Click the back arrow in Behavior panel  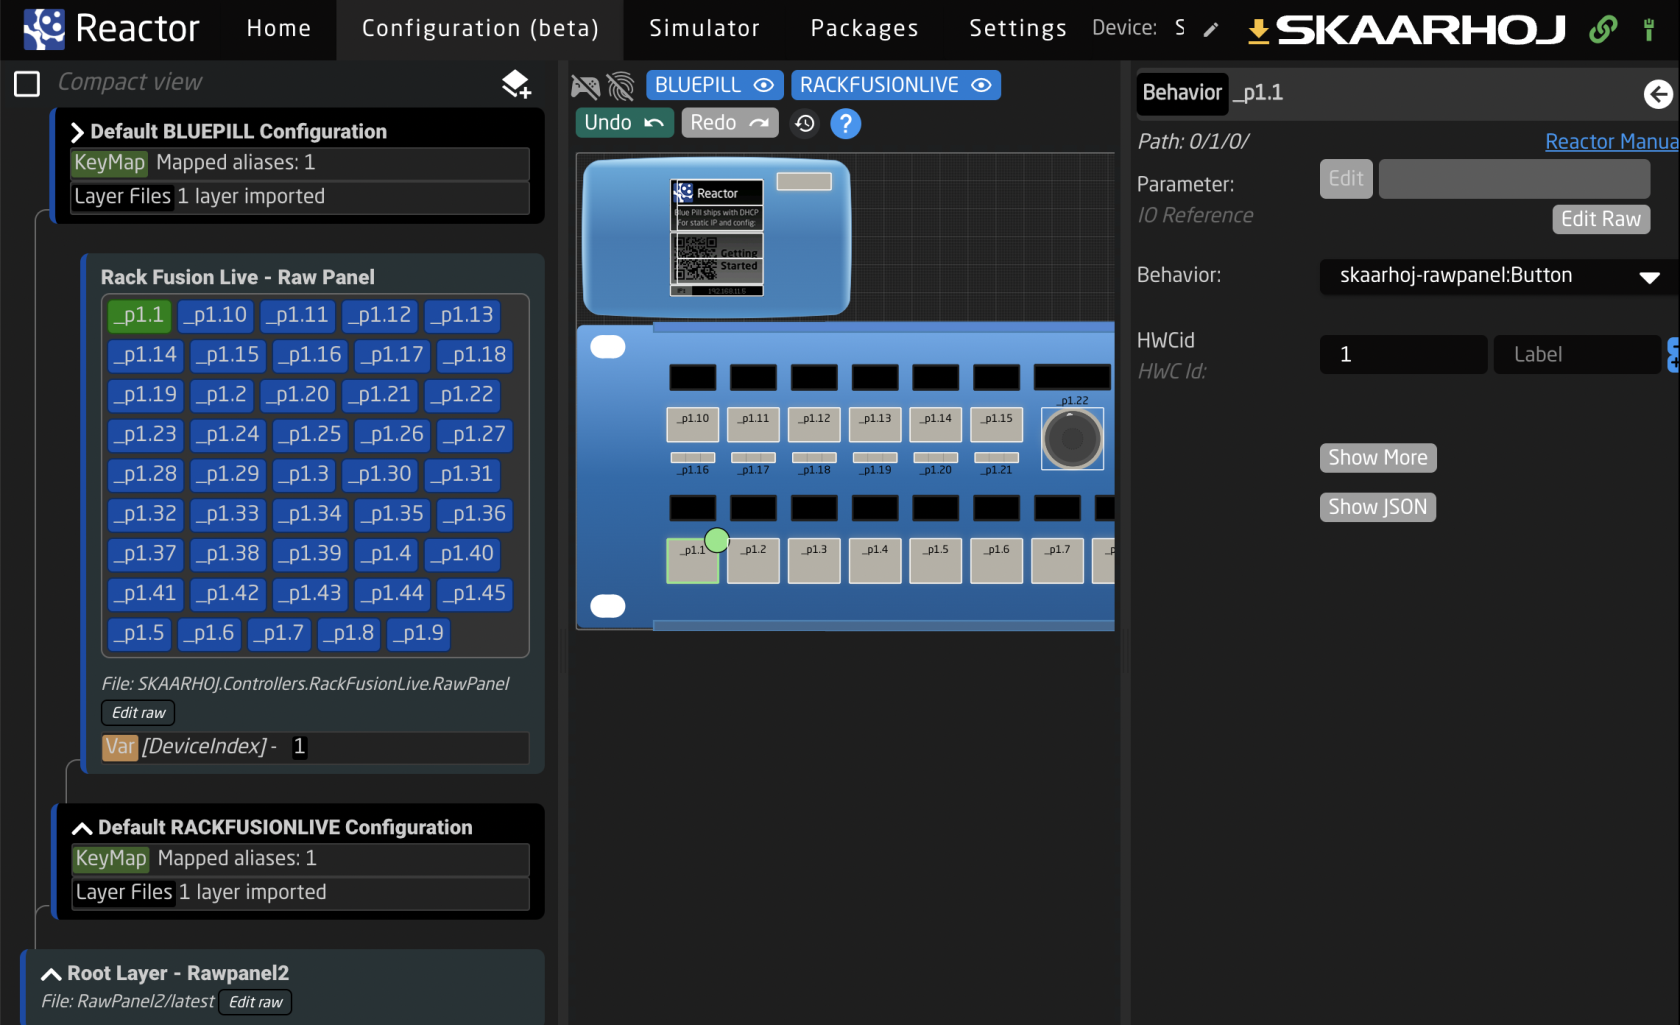1657,94
